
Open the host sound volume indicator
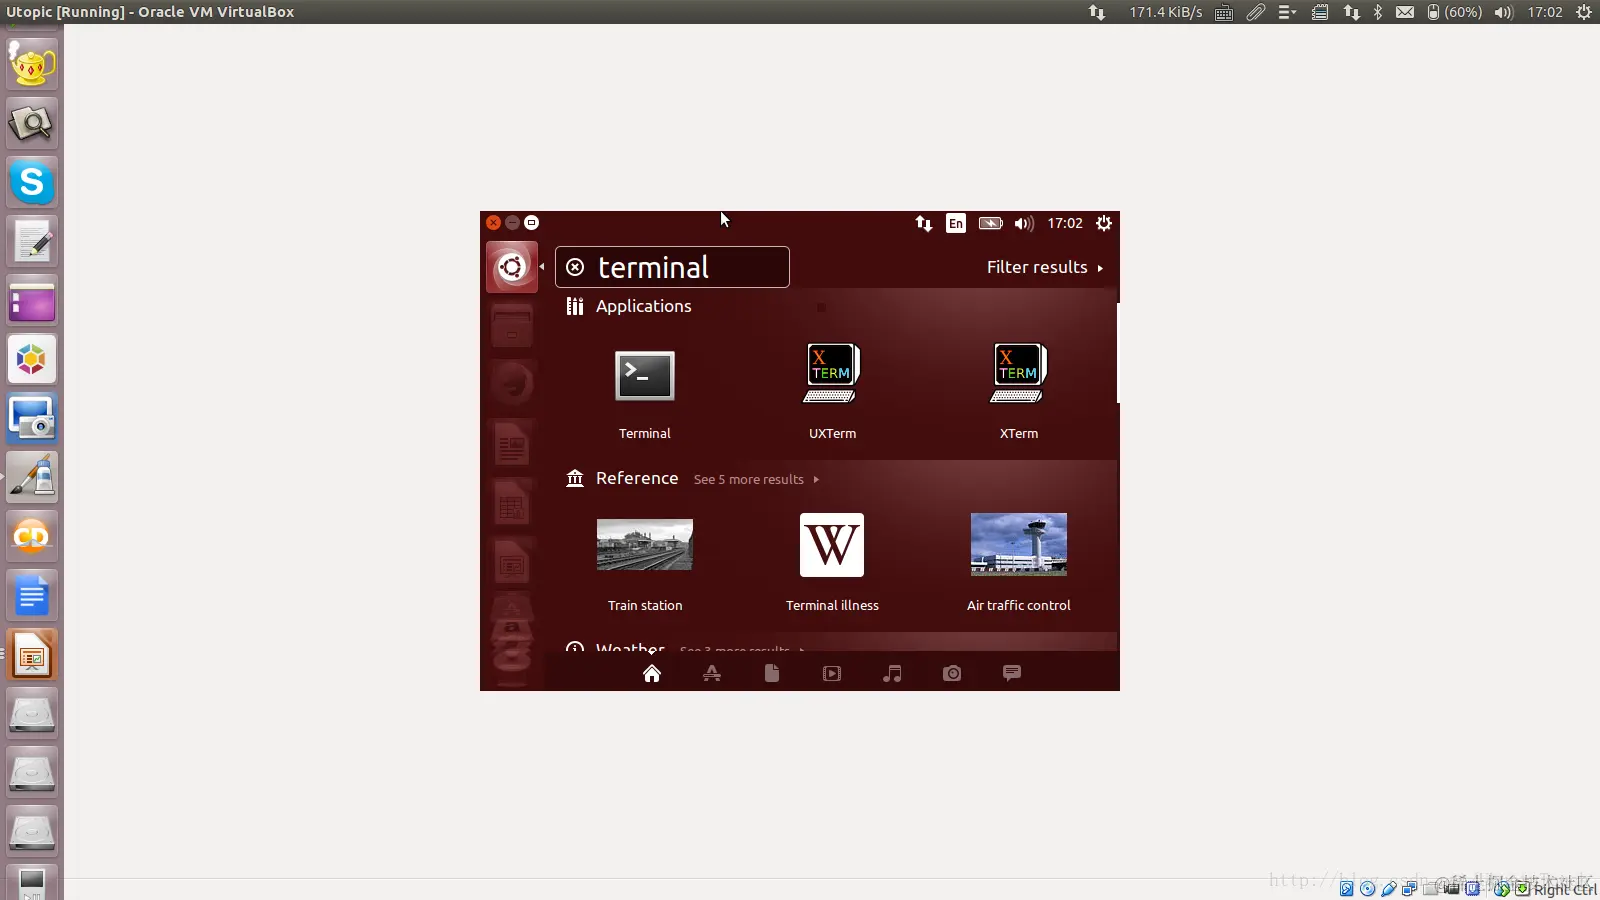click(1504, 12)
